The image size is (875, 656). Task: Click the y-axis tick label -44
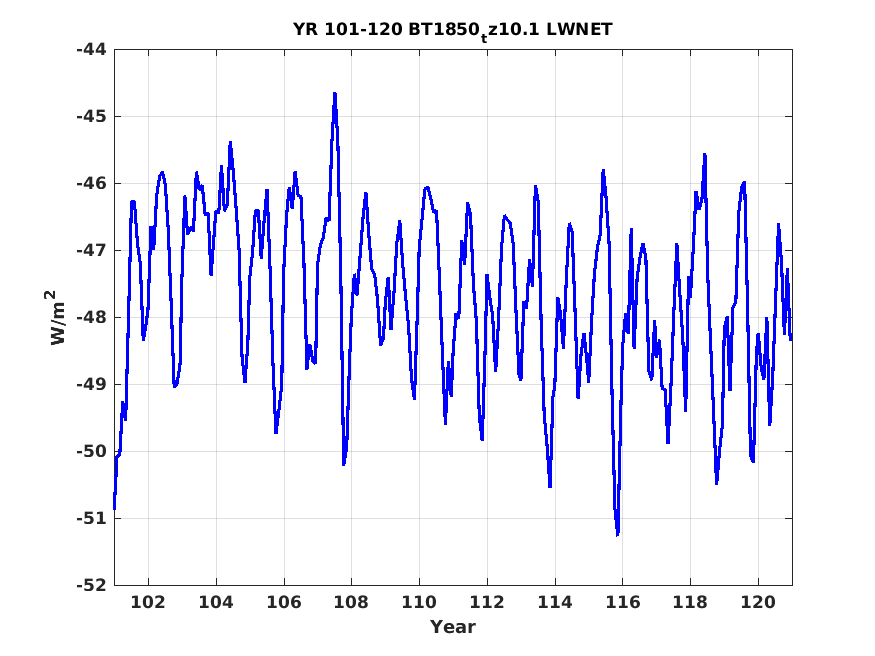[x=91, y=50]
